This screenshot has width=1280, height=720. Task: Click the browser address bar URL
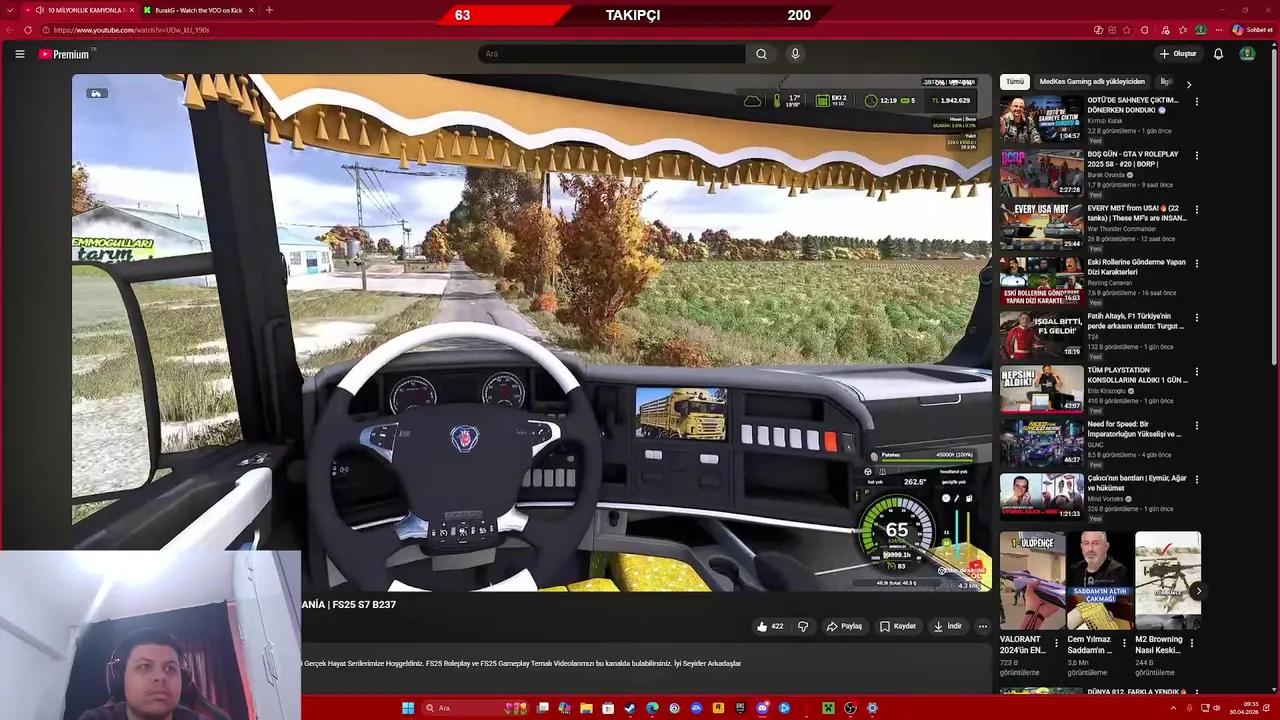pos(131,30)
